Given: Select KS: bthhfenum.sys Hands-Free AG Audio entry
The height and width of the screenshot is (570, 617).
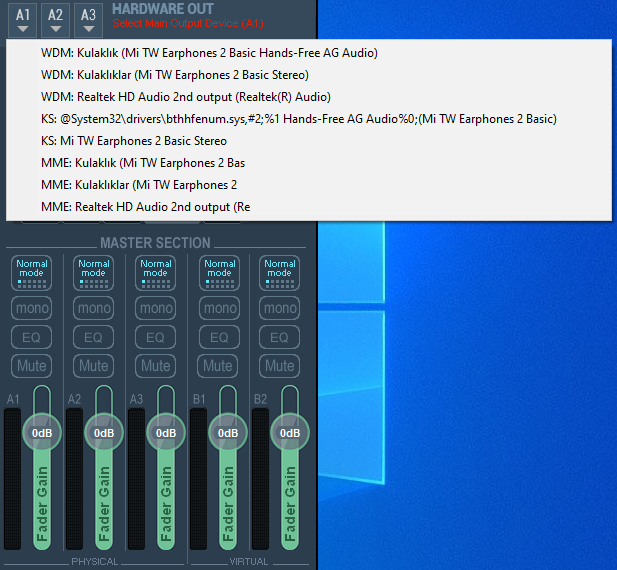Looking at the screenshot, I should (308, 119).
